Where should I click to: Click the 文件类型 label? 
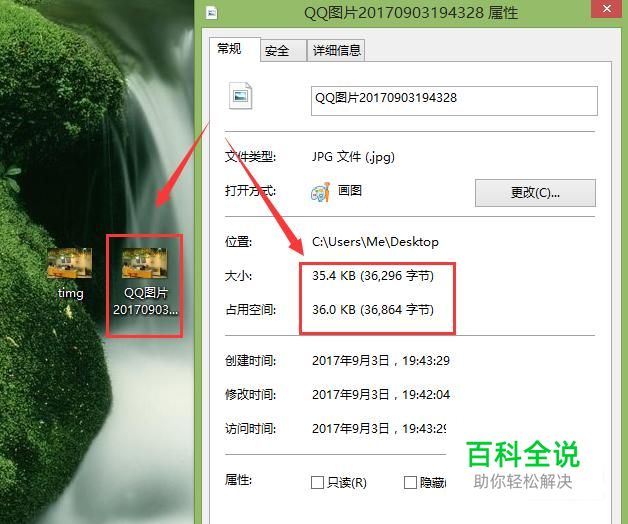250,157
